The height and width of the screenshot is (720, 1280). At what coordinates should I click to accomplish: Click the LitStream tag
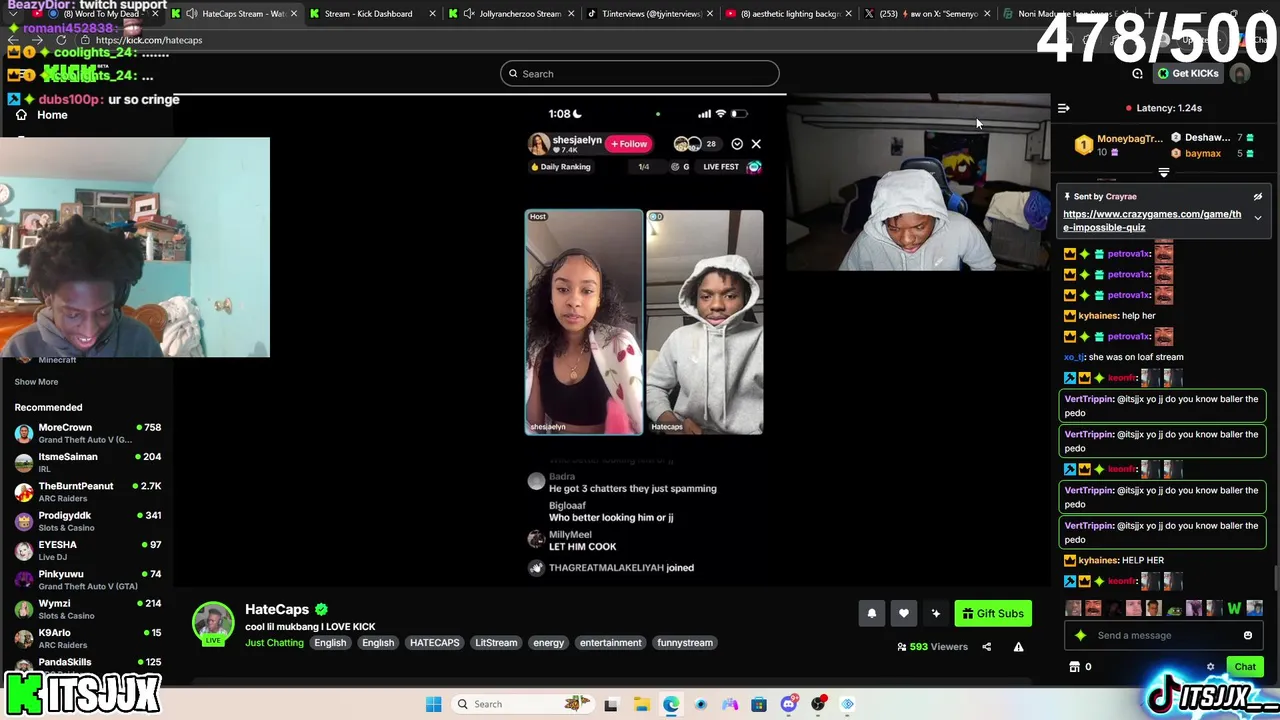point(496,643)
